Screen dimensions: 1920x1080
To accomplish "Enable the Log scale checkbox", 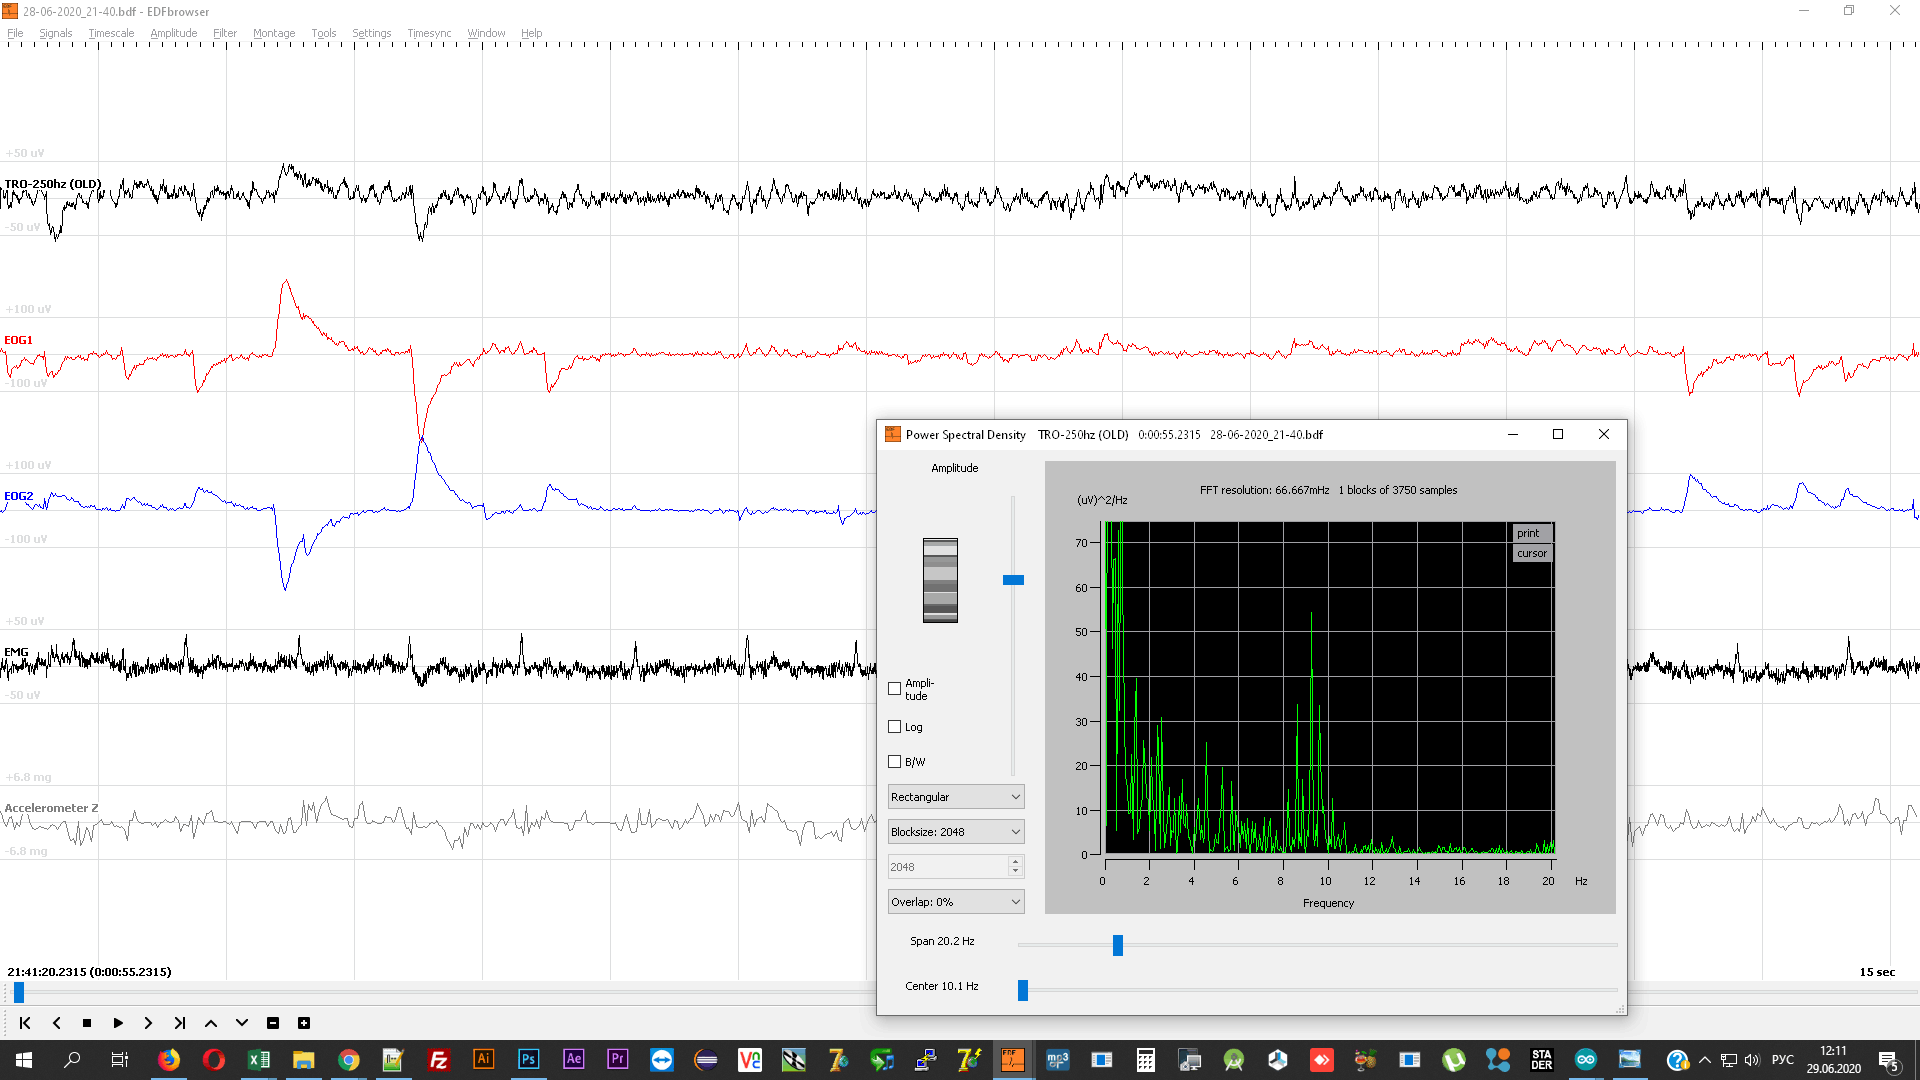I will click(895, 727).
